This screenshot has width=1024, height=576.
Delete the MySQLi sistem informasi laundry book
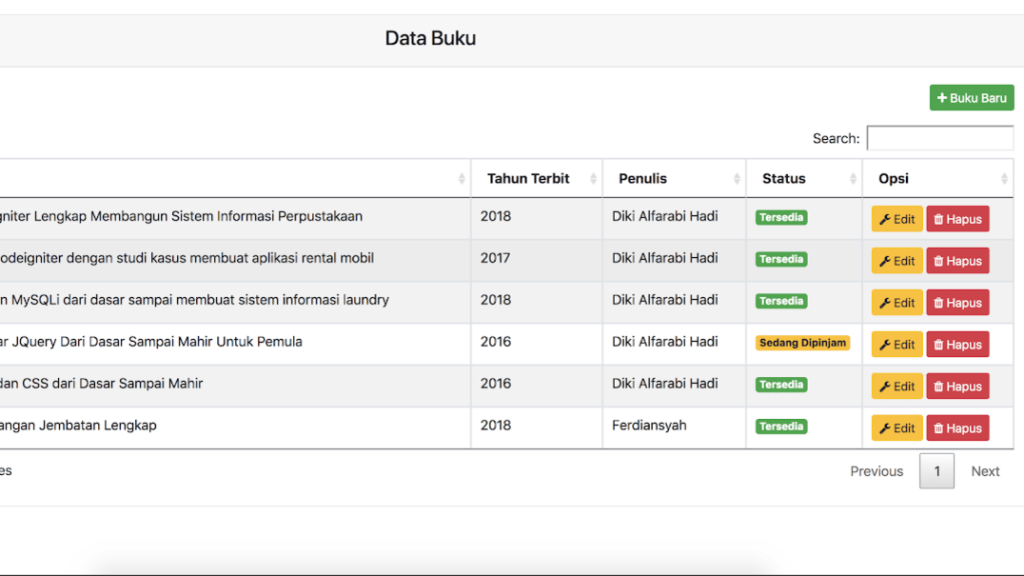pyautogui.click(x=957, y=302)
